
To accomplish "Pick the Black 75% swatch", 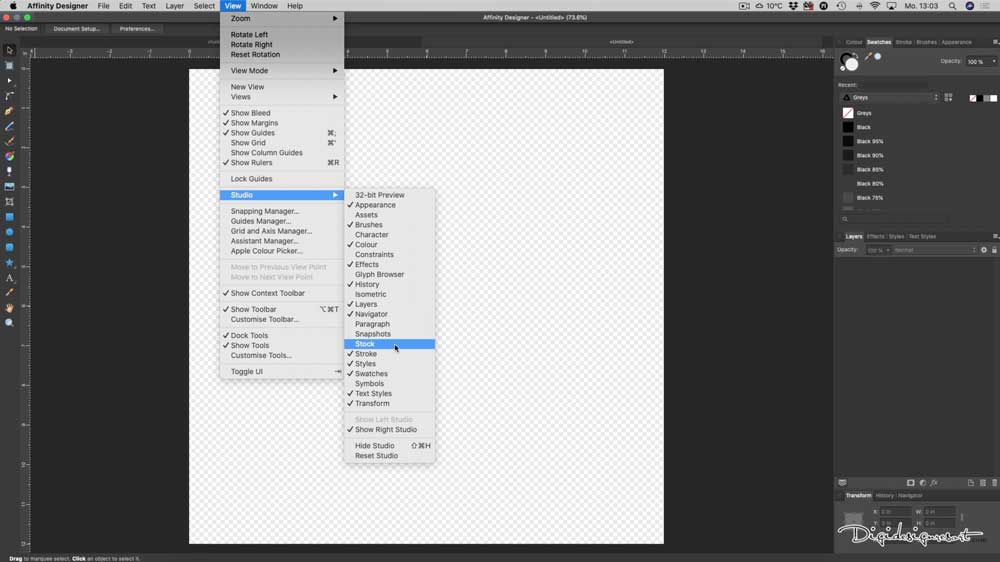I will click(848, 198).
